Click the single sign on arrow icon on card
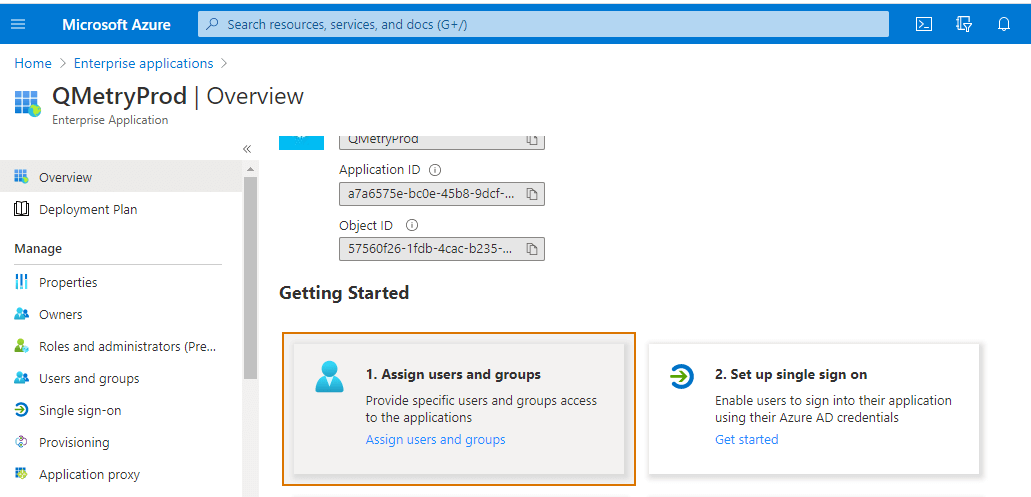Image resolution: width=1031 pixels, height=497 pixels. coord(682,377)
